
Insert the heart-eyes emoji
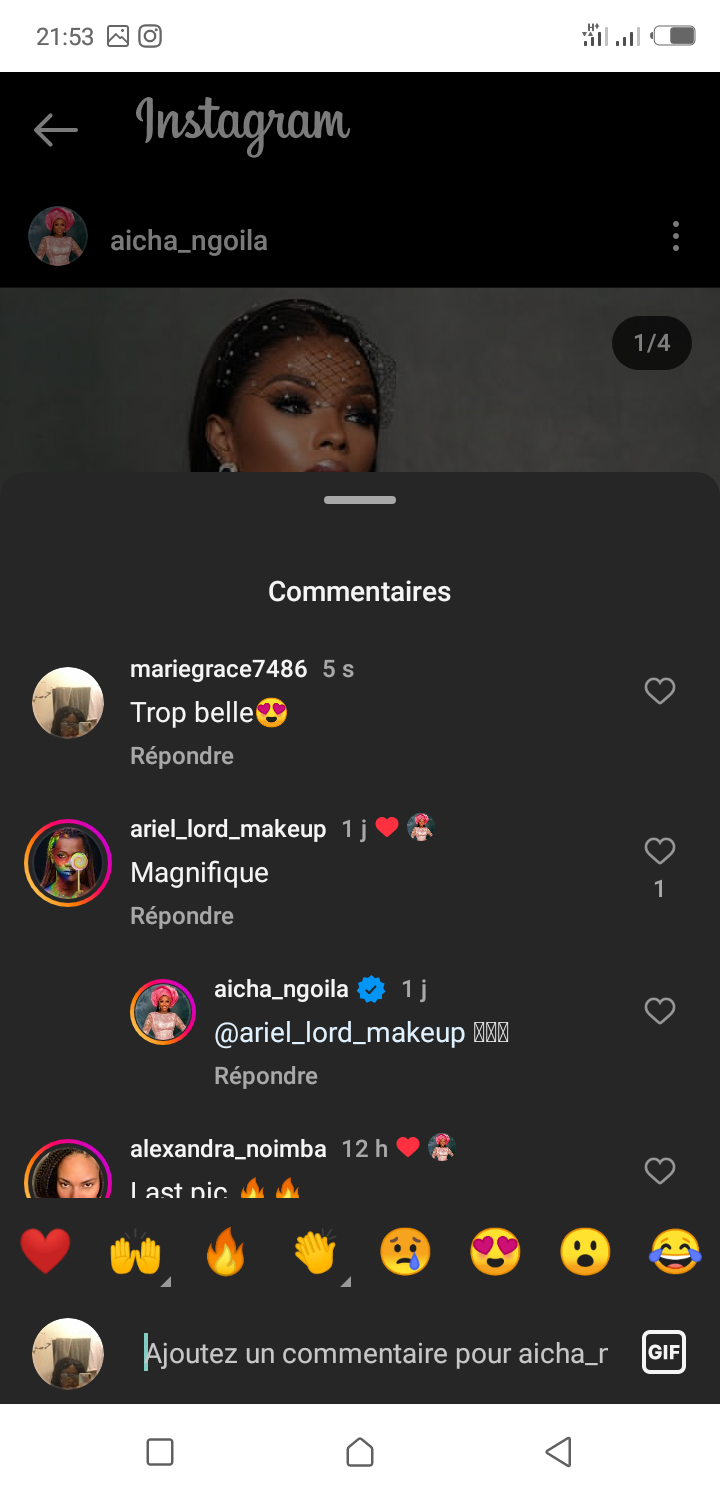(495, 1251)
